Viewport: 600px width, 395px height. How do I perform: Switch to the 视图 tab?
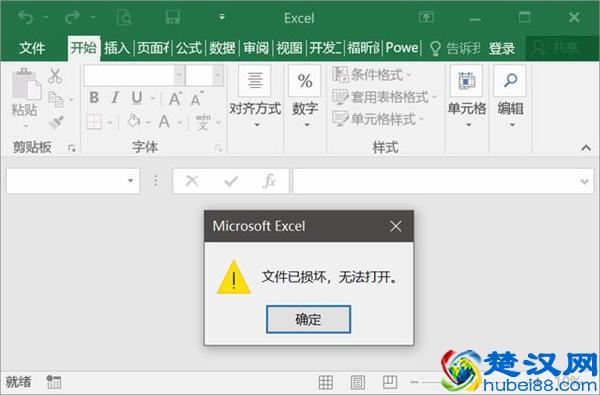coord(290,48)
